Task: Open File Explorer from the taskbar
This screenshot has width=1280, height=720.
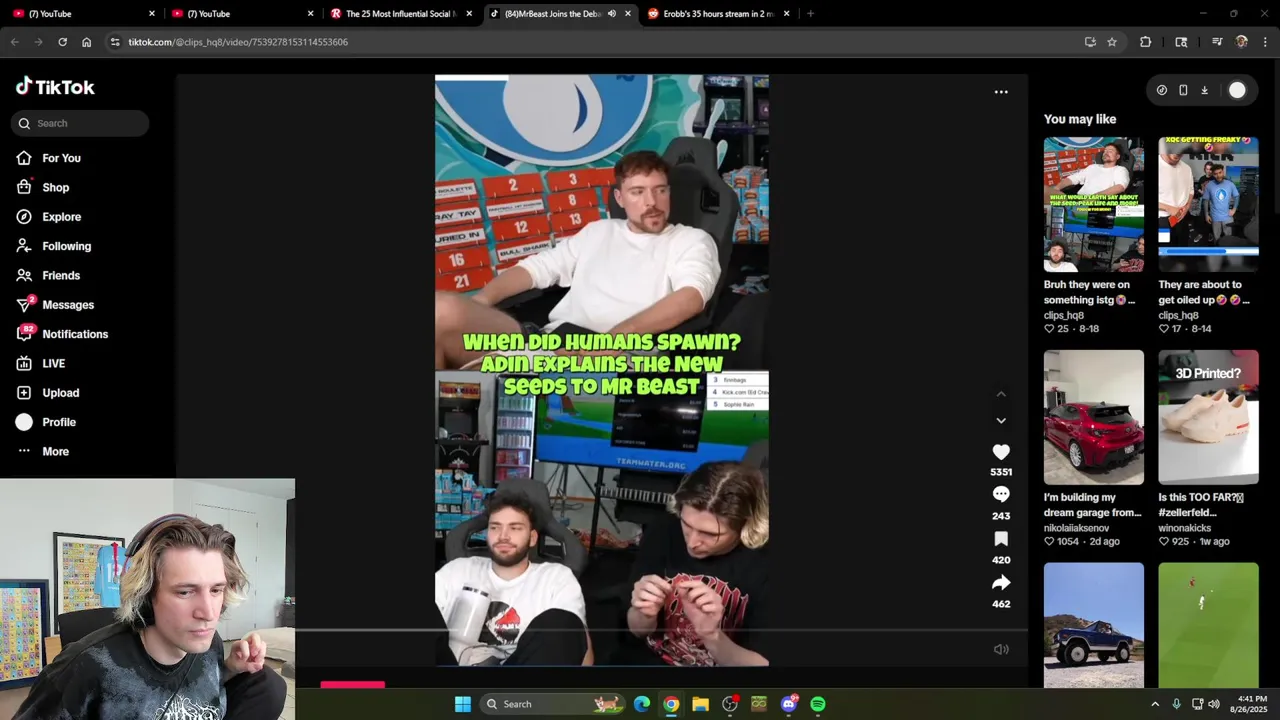Action: [x=700, y=704]
